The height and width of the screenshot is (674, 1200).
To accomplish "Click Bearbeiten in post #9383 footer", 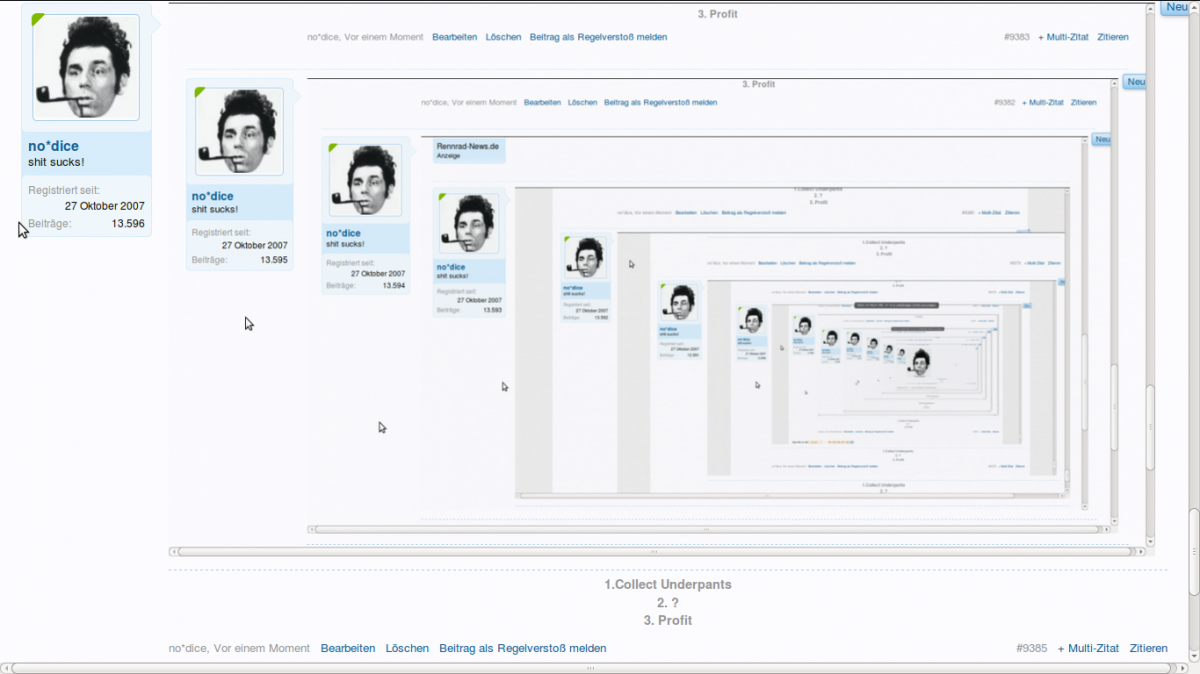I will point(454,37).
